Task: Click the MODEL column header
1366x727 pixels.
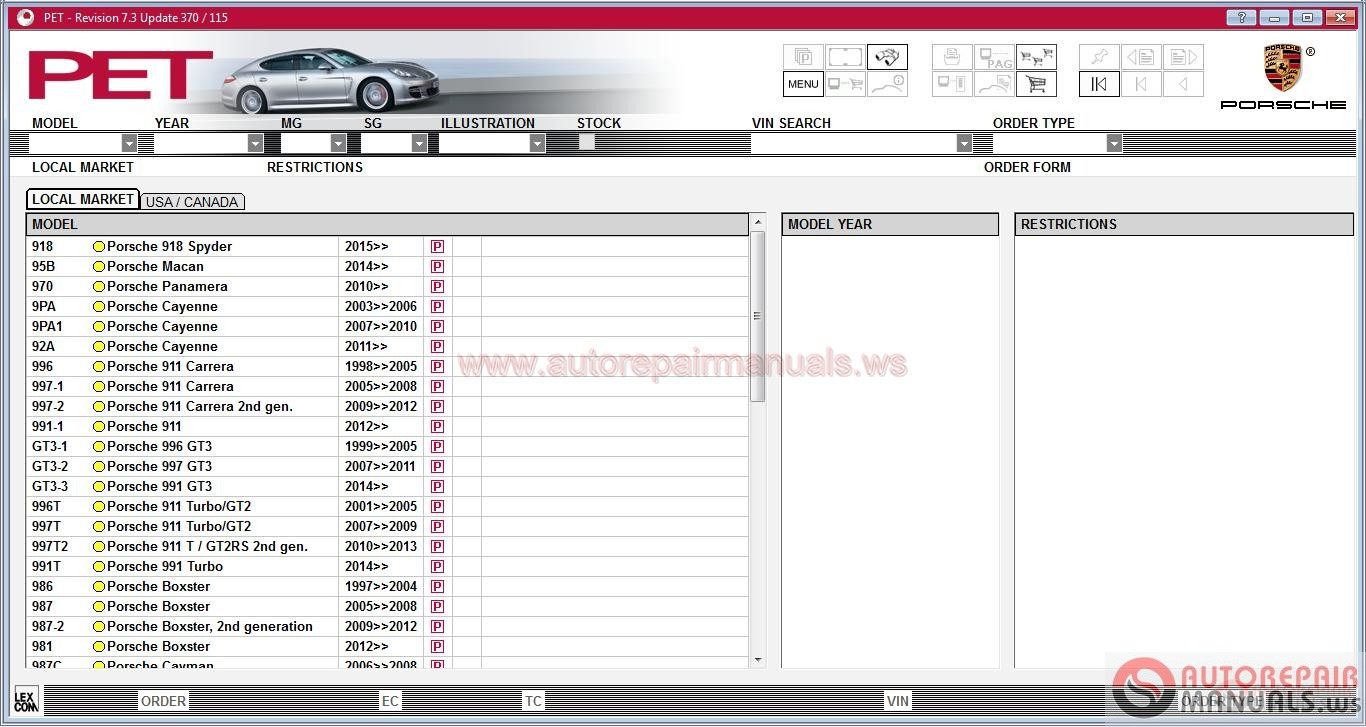Action: tap(387, 224)
